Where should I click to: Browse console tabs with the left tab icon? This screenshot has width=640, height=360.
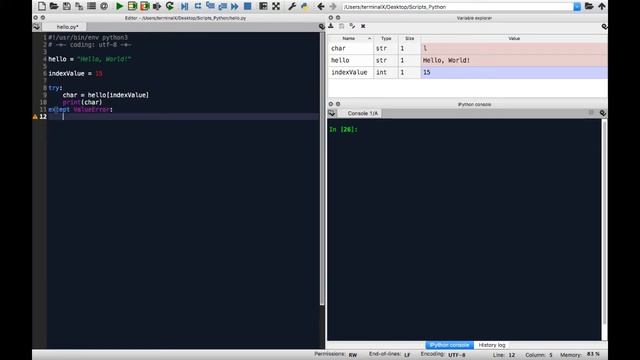point(332,113)
